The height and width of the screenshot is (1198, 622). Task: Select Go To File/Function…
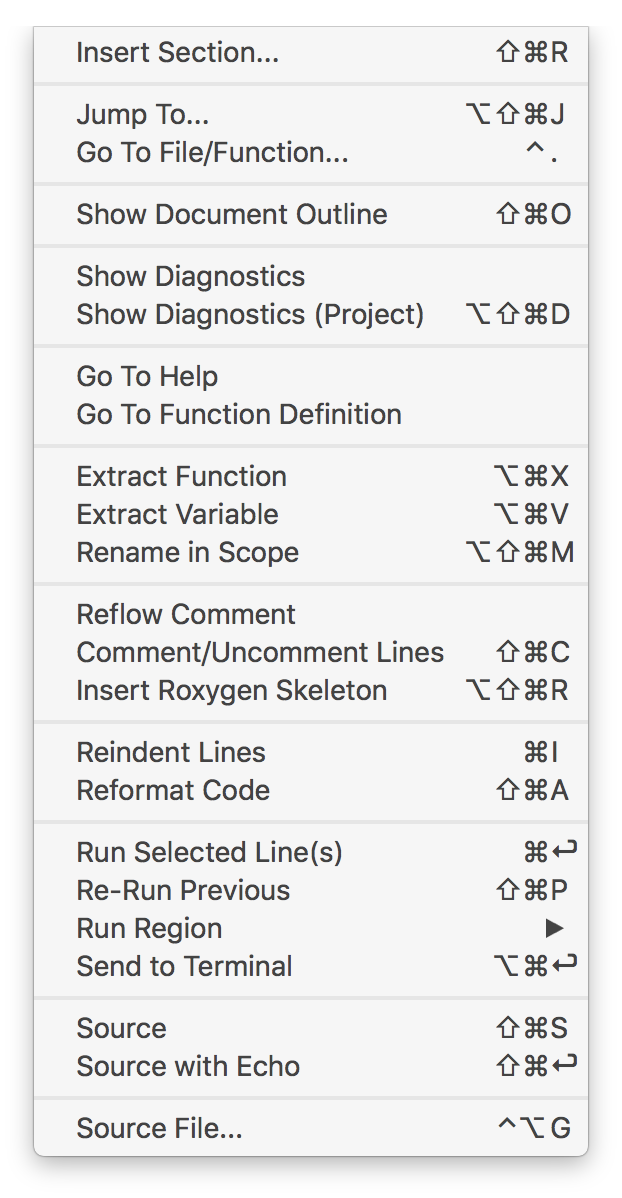[x=311, y=153]
